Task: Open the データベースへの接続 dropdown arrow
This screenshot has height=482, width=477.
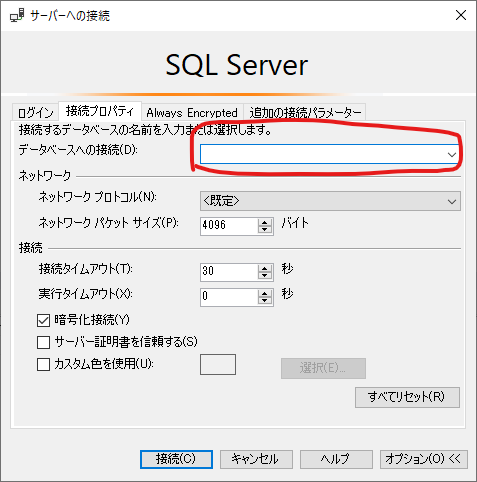Action: click(x=452, y=154)
